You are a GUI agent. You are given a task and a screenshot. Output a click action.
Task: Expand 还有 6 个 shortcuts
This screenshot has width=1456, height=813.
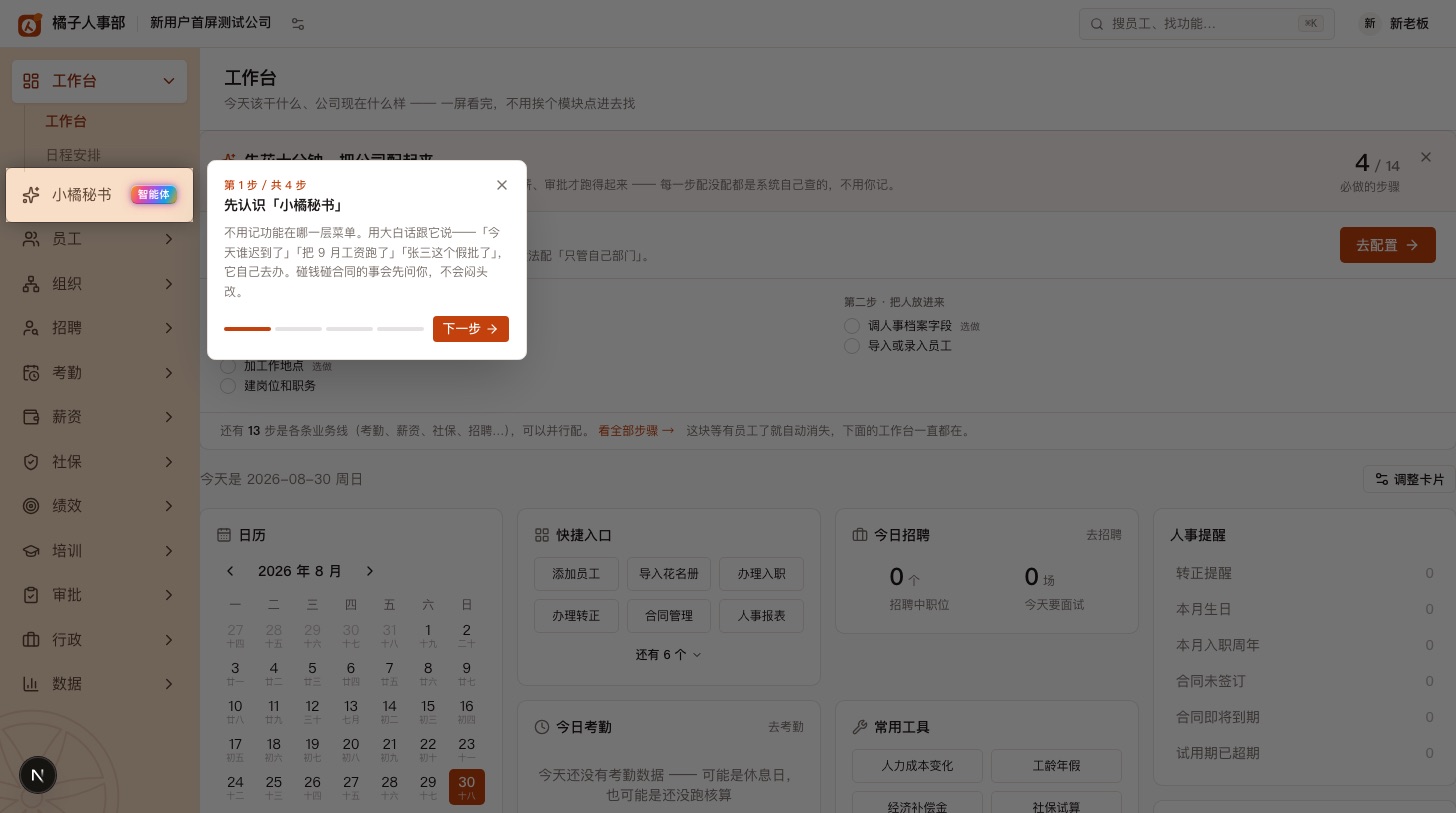point(668,655)
